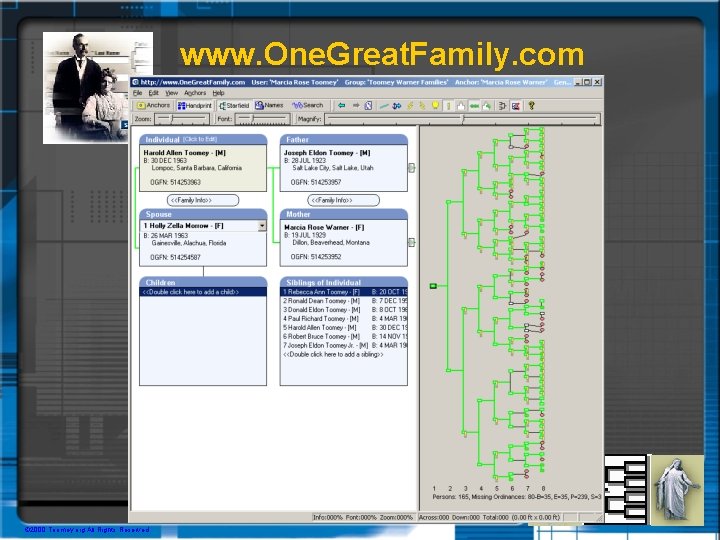Click the page document toolbar icon
Screen dimensions: 720x540
point(368,106)
